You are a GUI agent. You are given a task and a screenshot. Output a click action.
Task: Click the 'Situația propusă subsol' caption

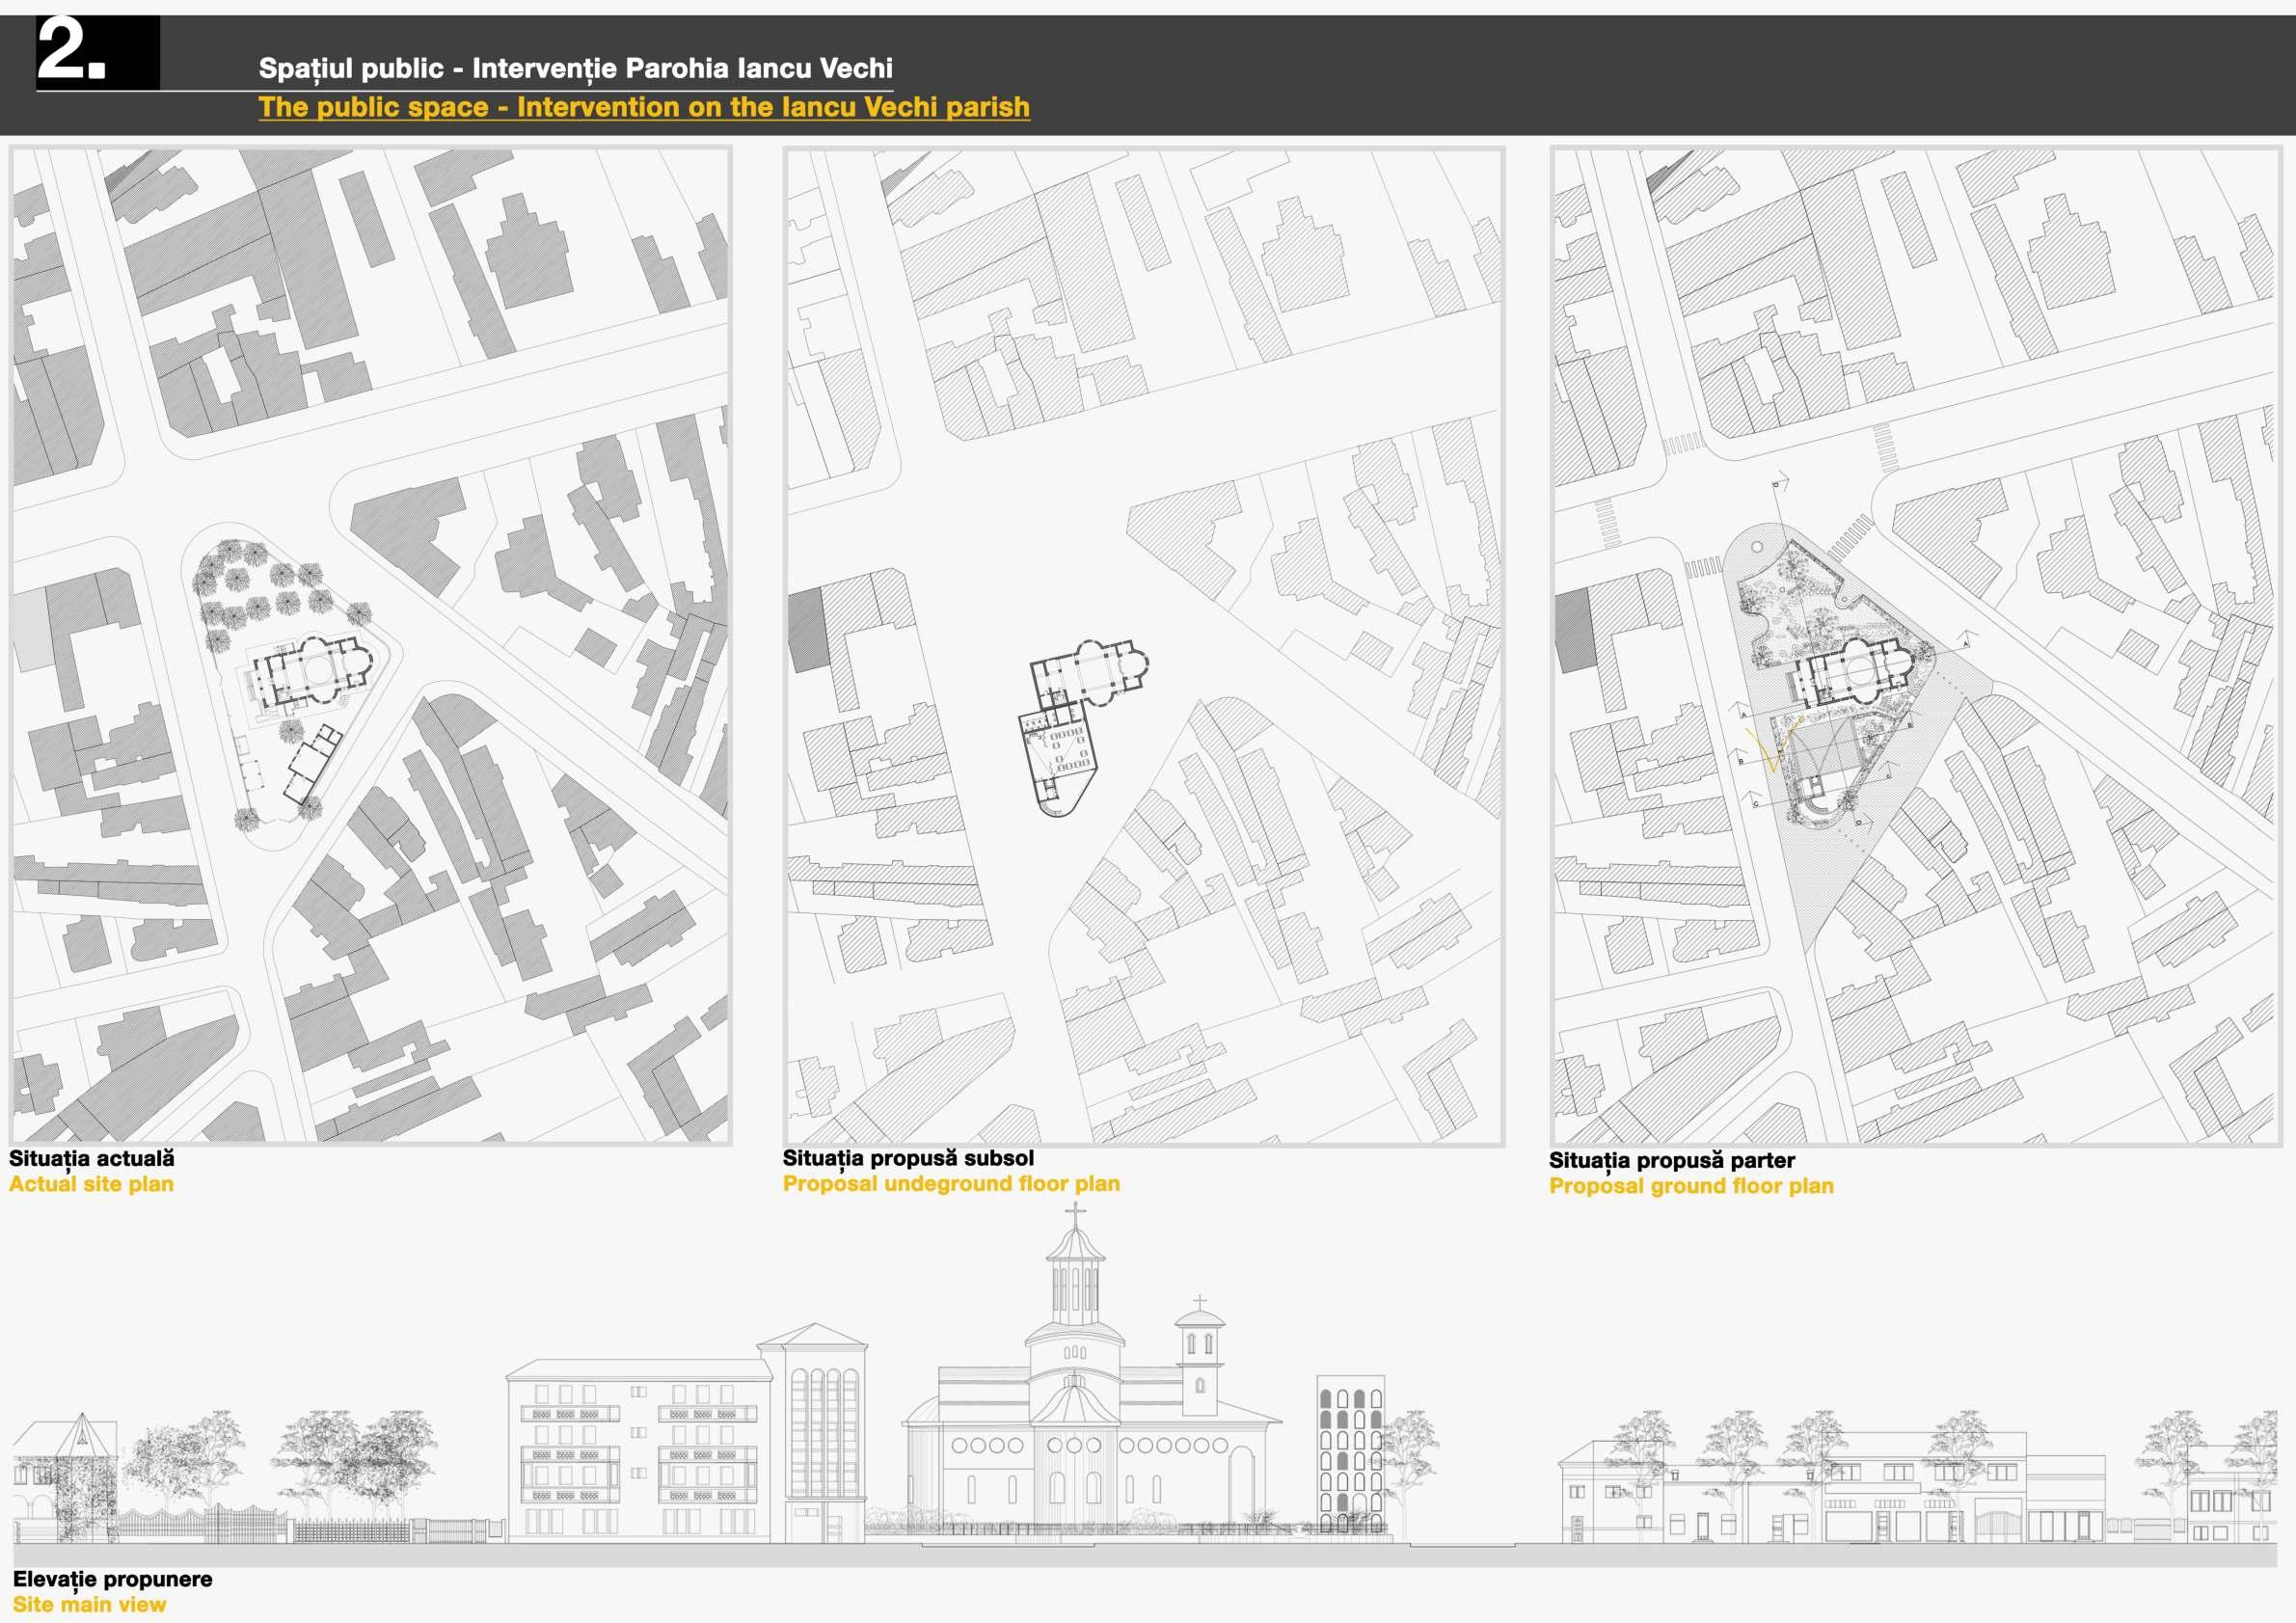(908, 1158)
